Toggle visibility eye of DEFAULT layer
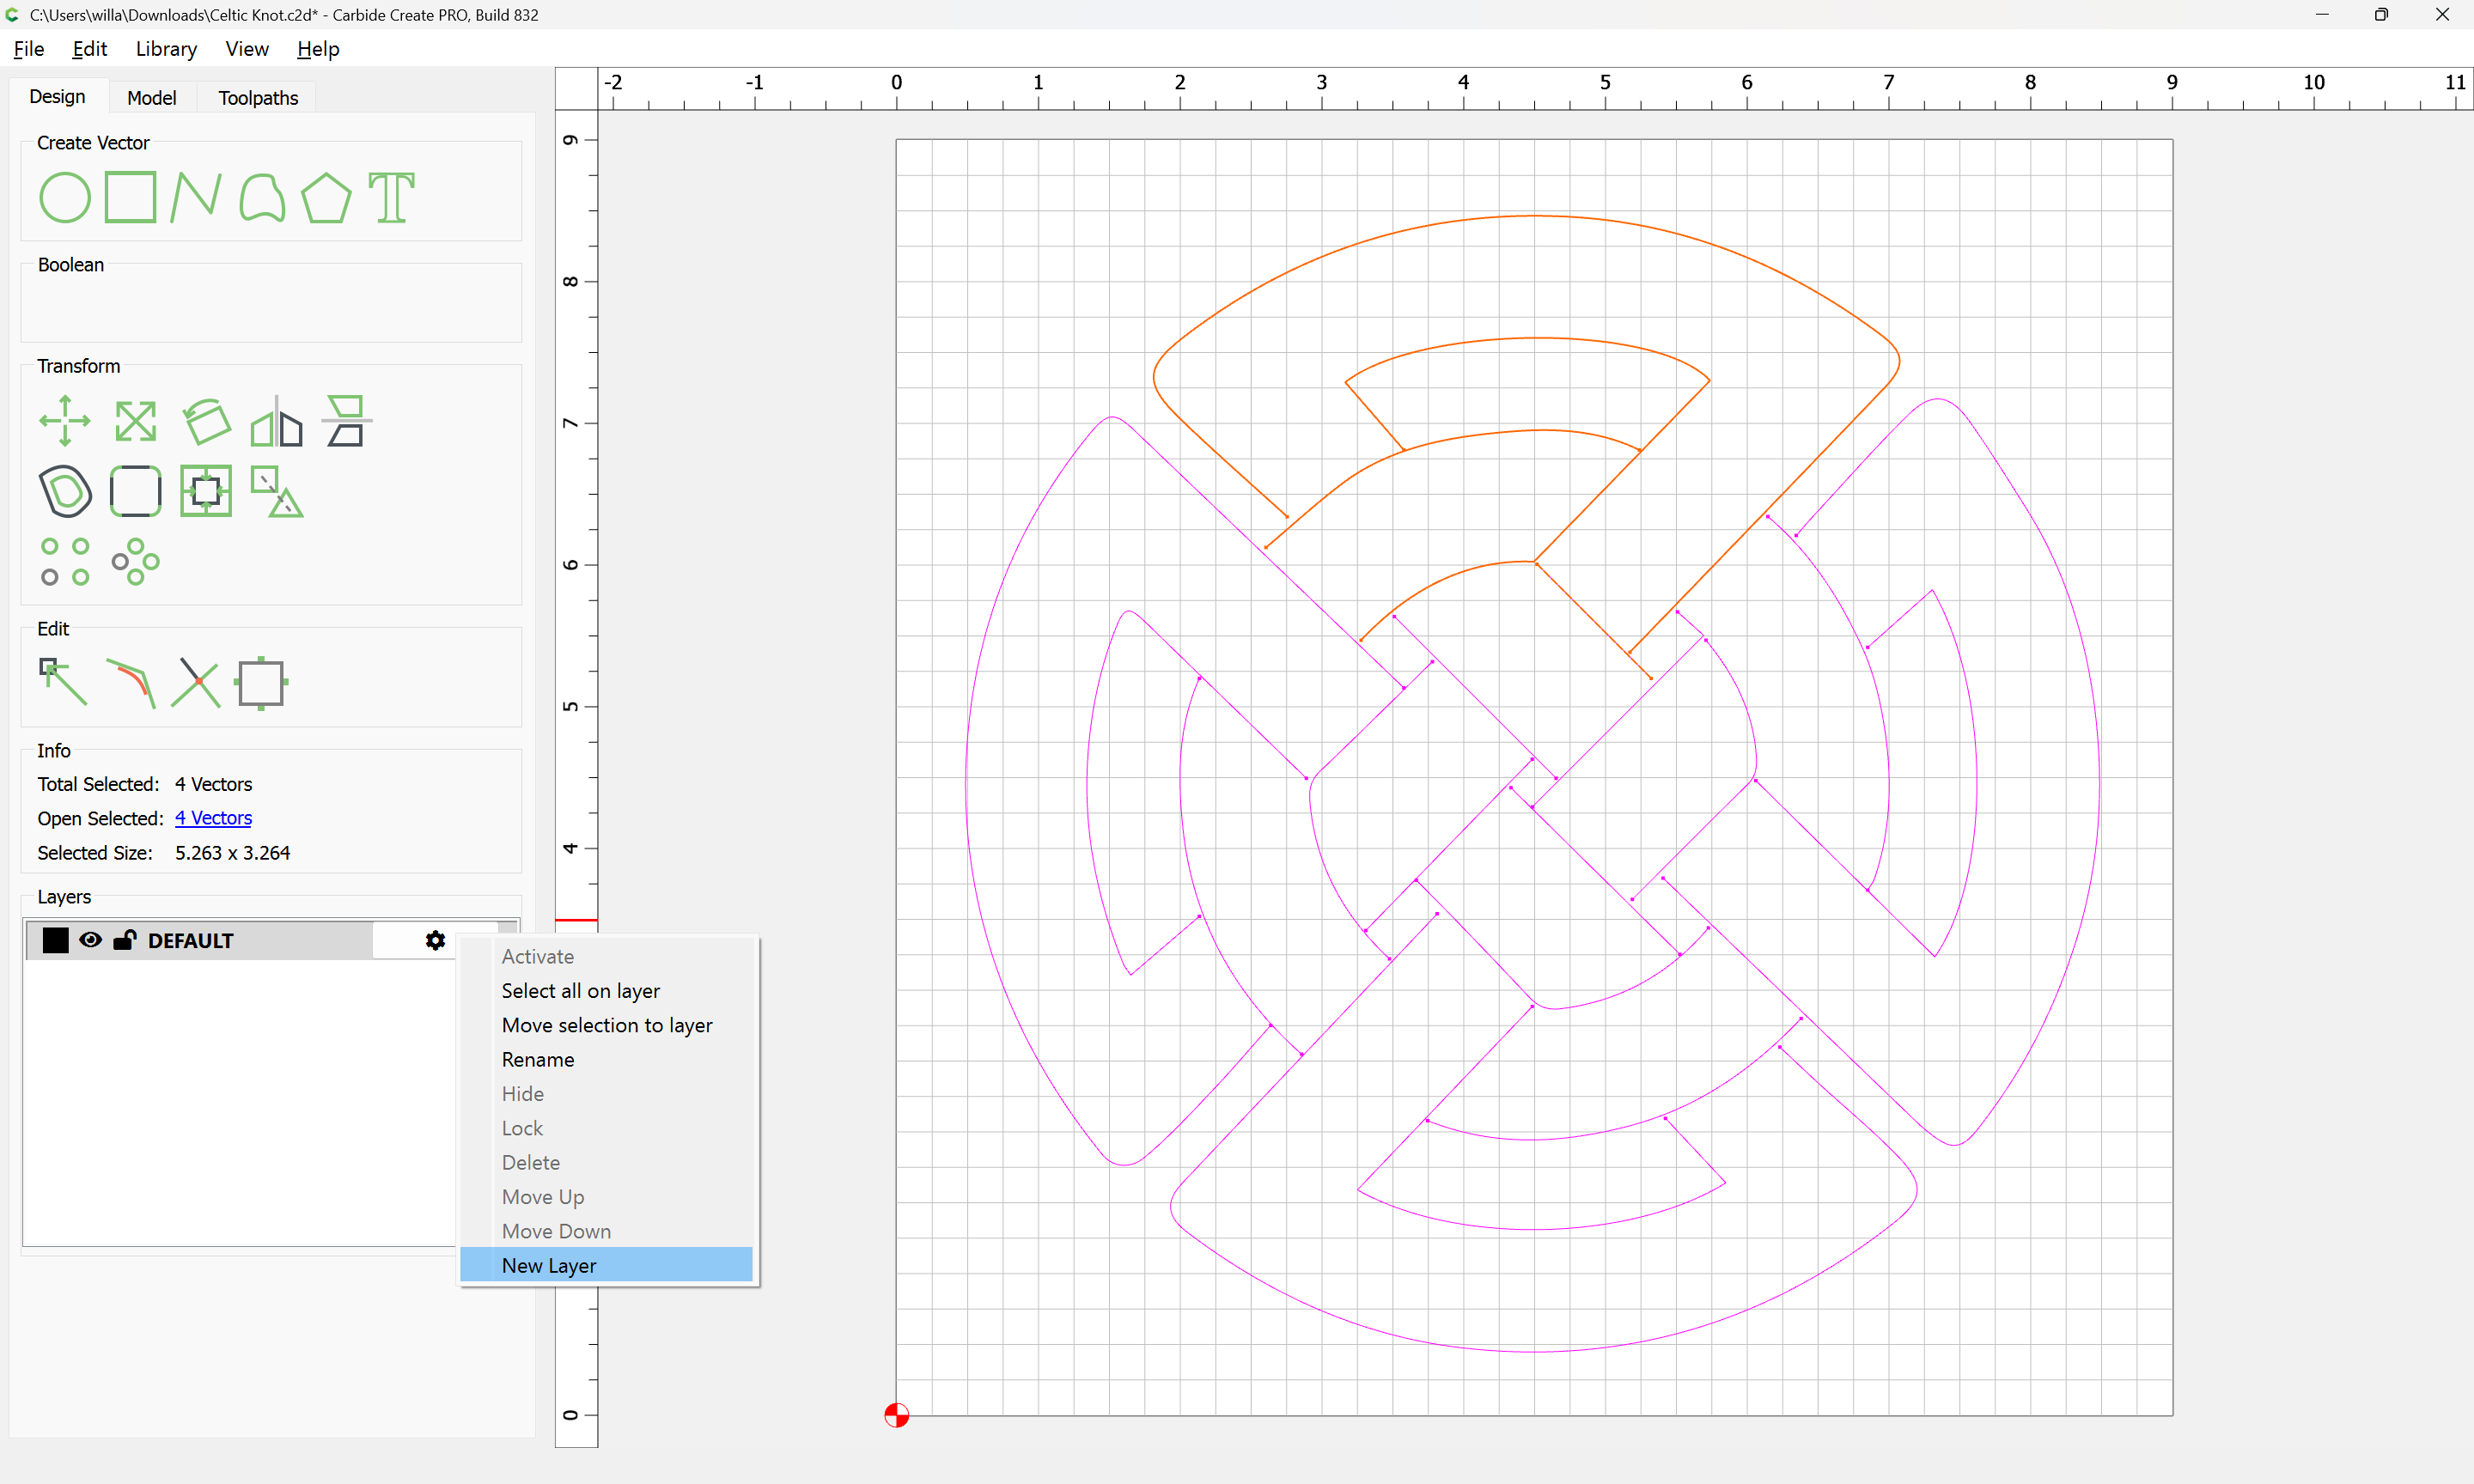This screenshot has width=2474, height=1484. [x=90, y=940]
